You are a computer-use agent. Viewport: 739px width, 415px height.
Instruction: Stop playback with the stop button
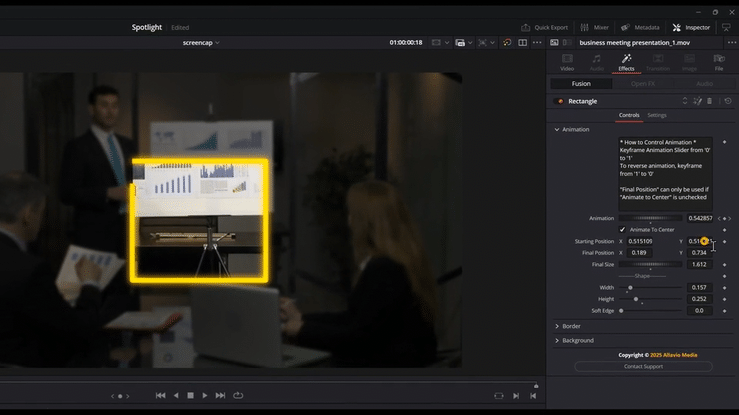[190, 396]
